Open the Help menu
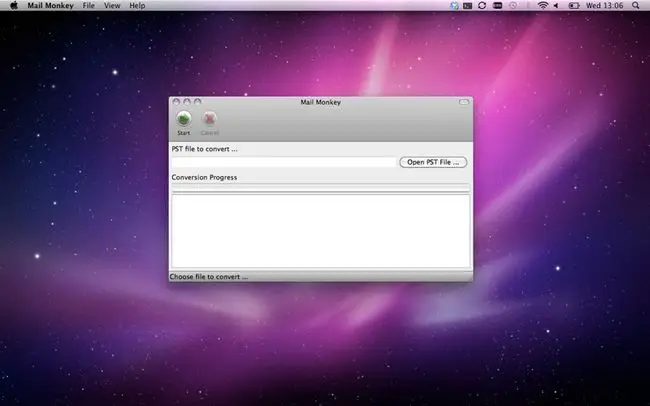Image resolution: width=650 pixels, height=406 pixels. click(137, 5)
